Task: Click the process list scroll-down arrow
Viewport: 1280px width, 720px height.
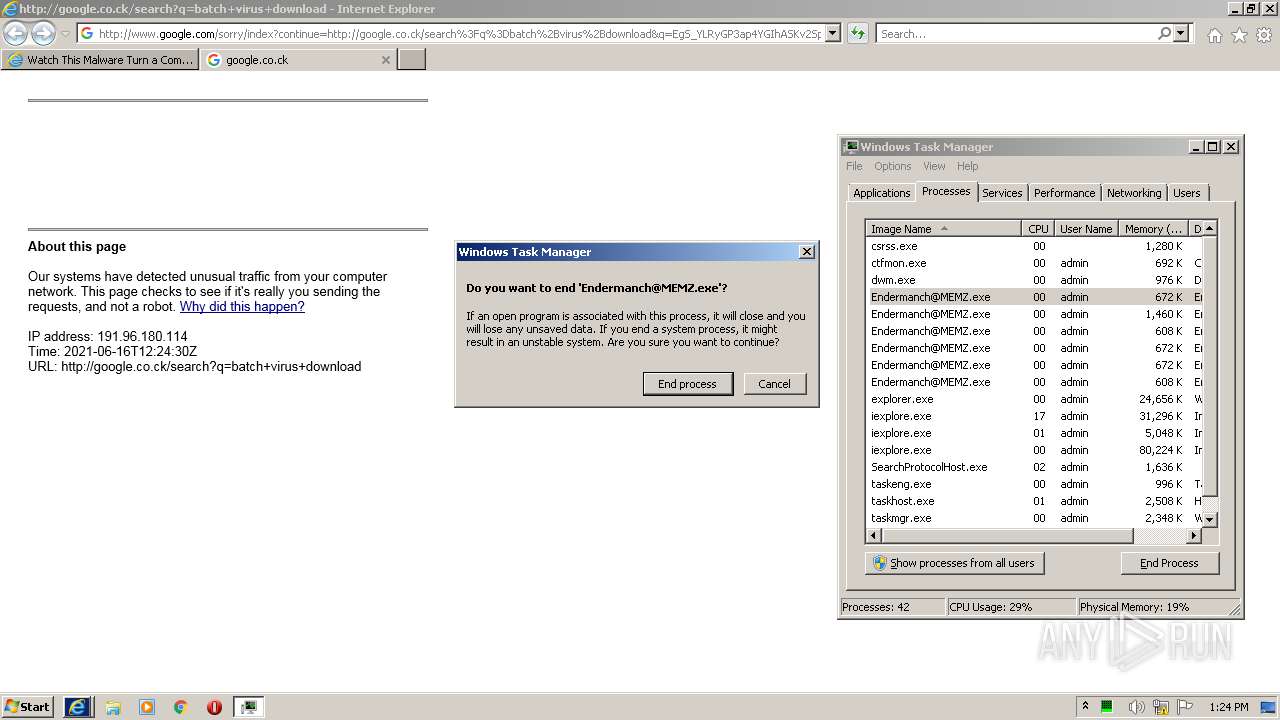Action: [x=1209, y=519]
